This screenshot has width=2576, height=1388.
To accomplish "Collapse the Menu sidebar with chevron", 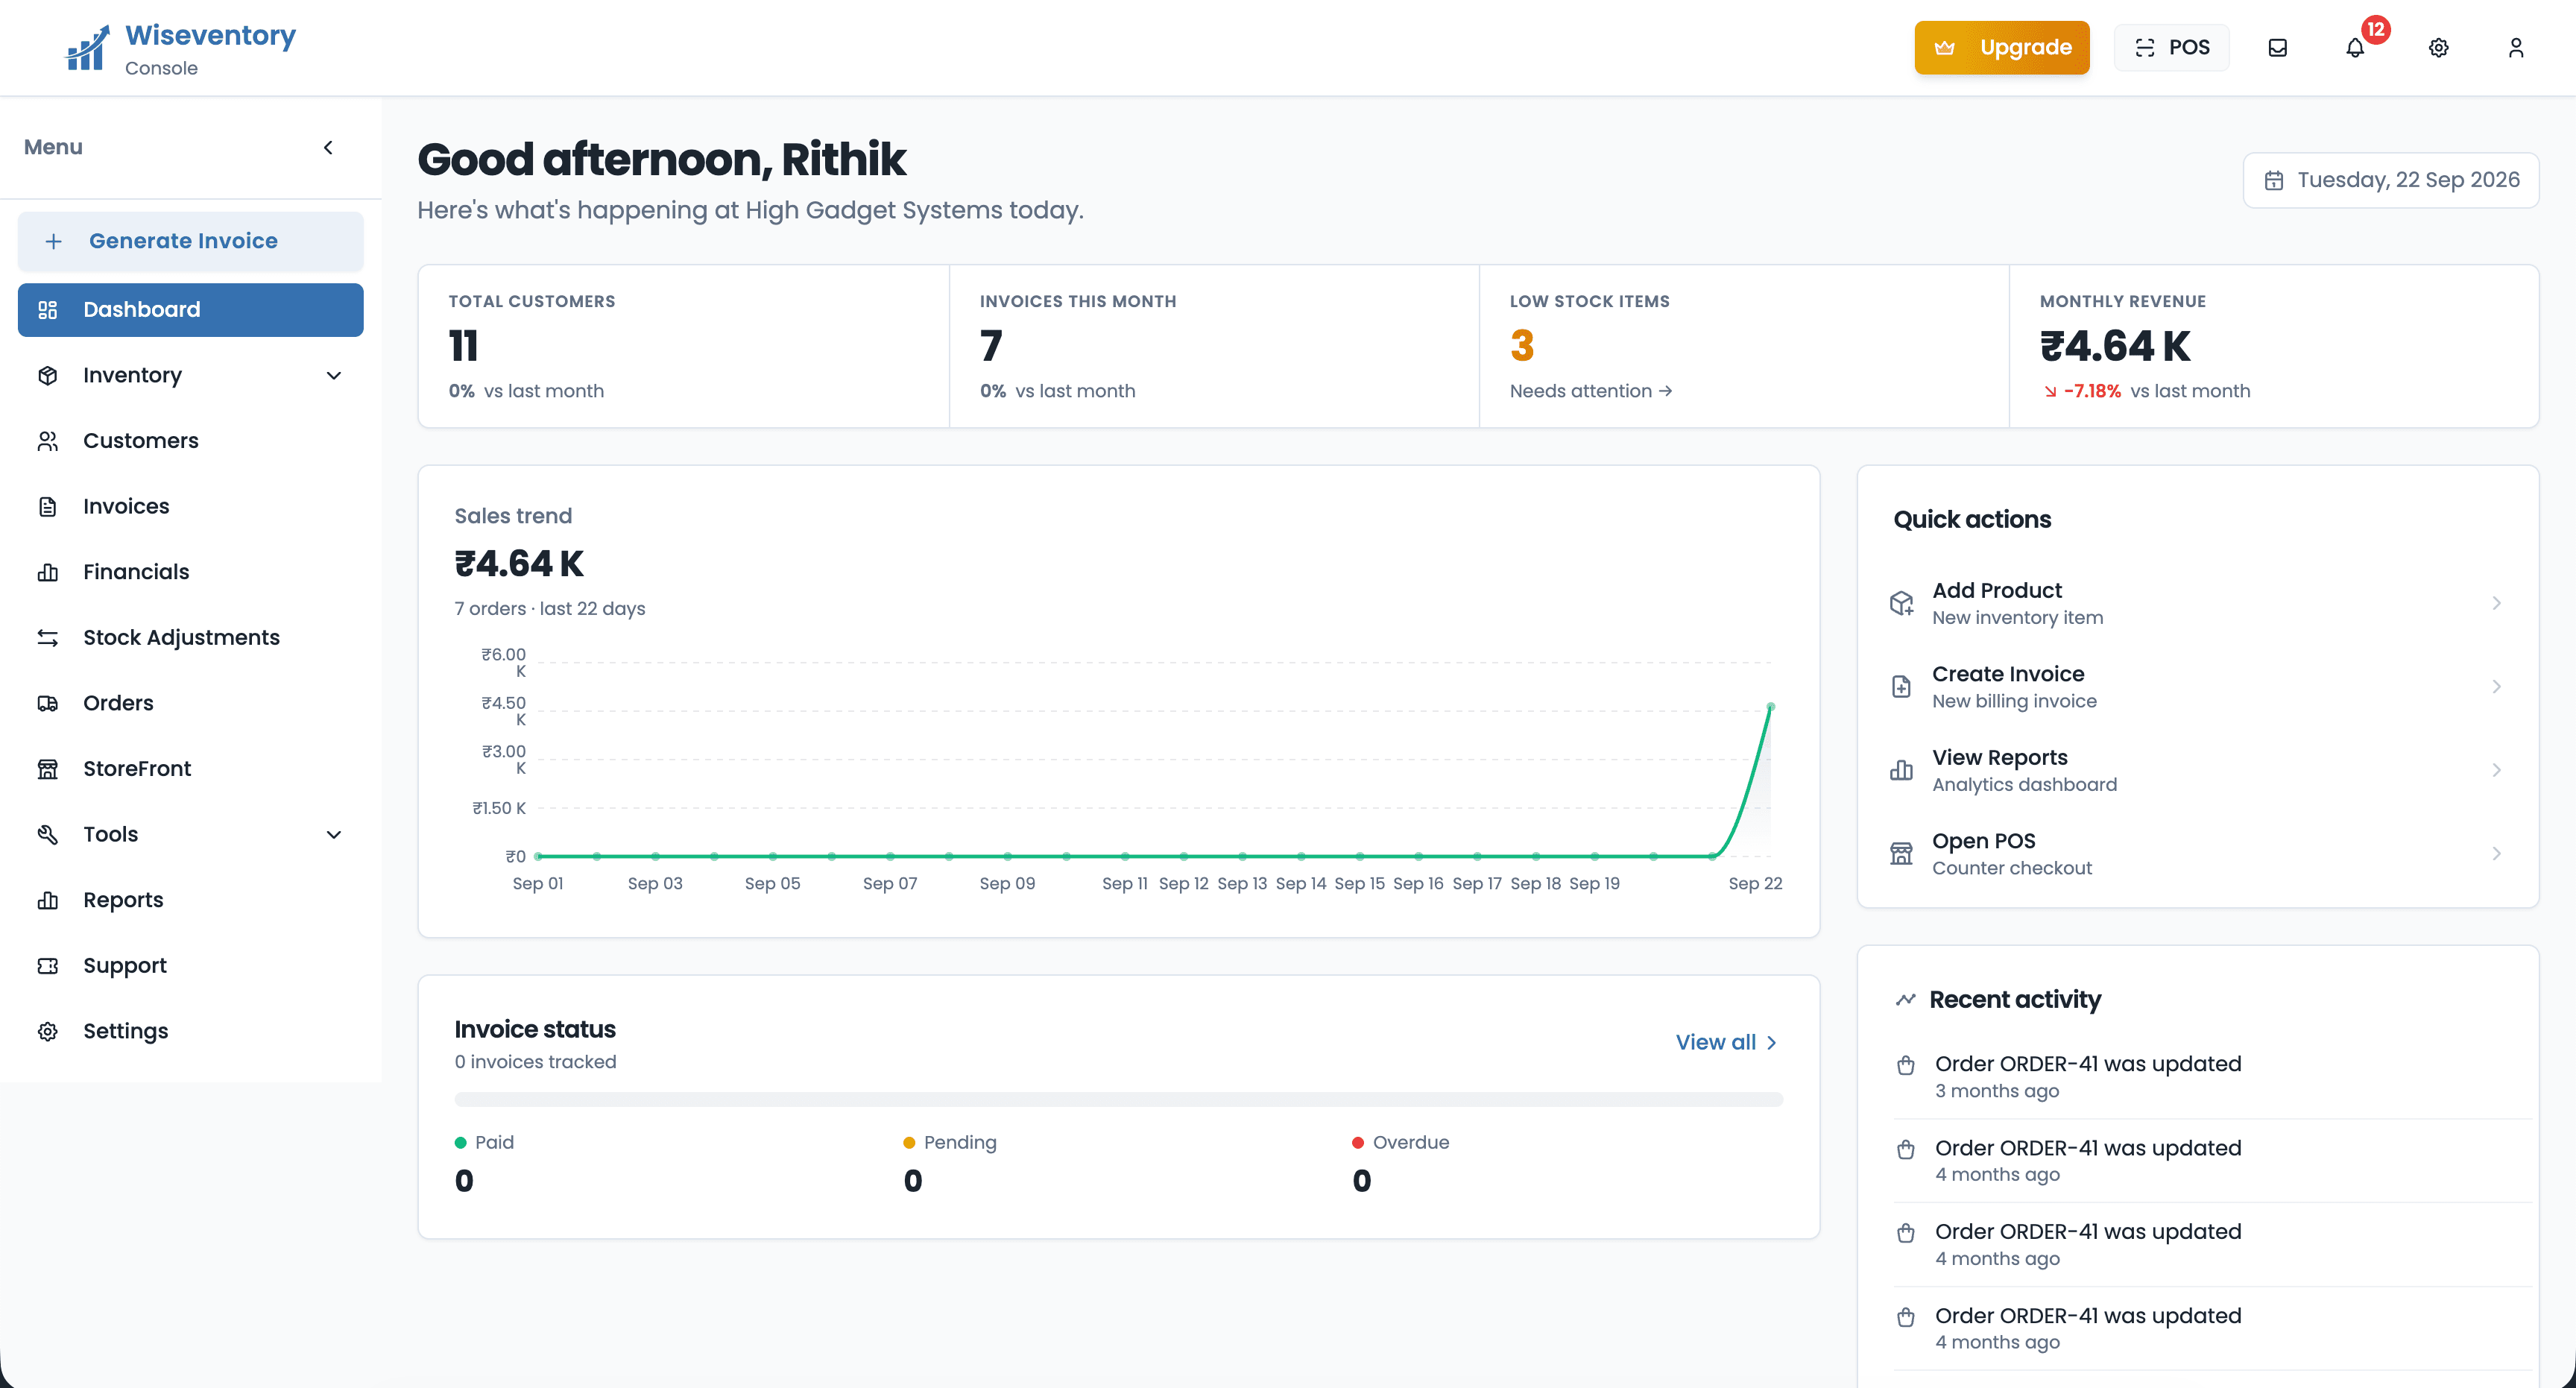I will 328,148.
